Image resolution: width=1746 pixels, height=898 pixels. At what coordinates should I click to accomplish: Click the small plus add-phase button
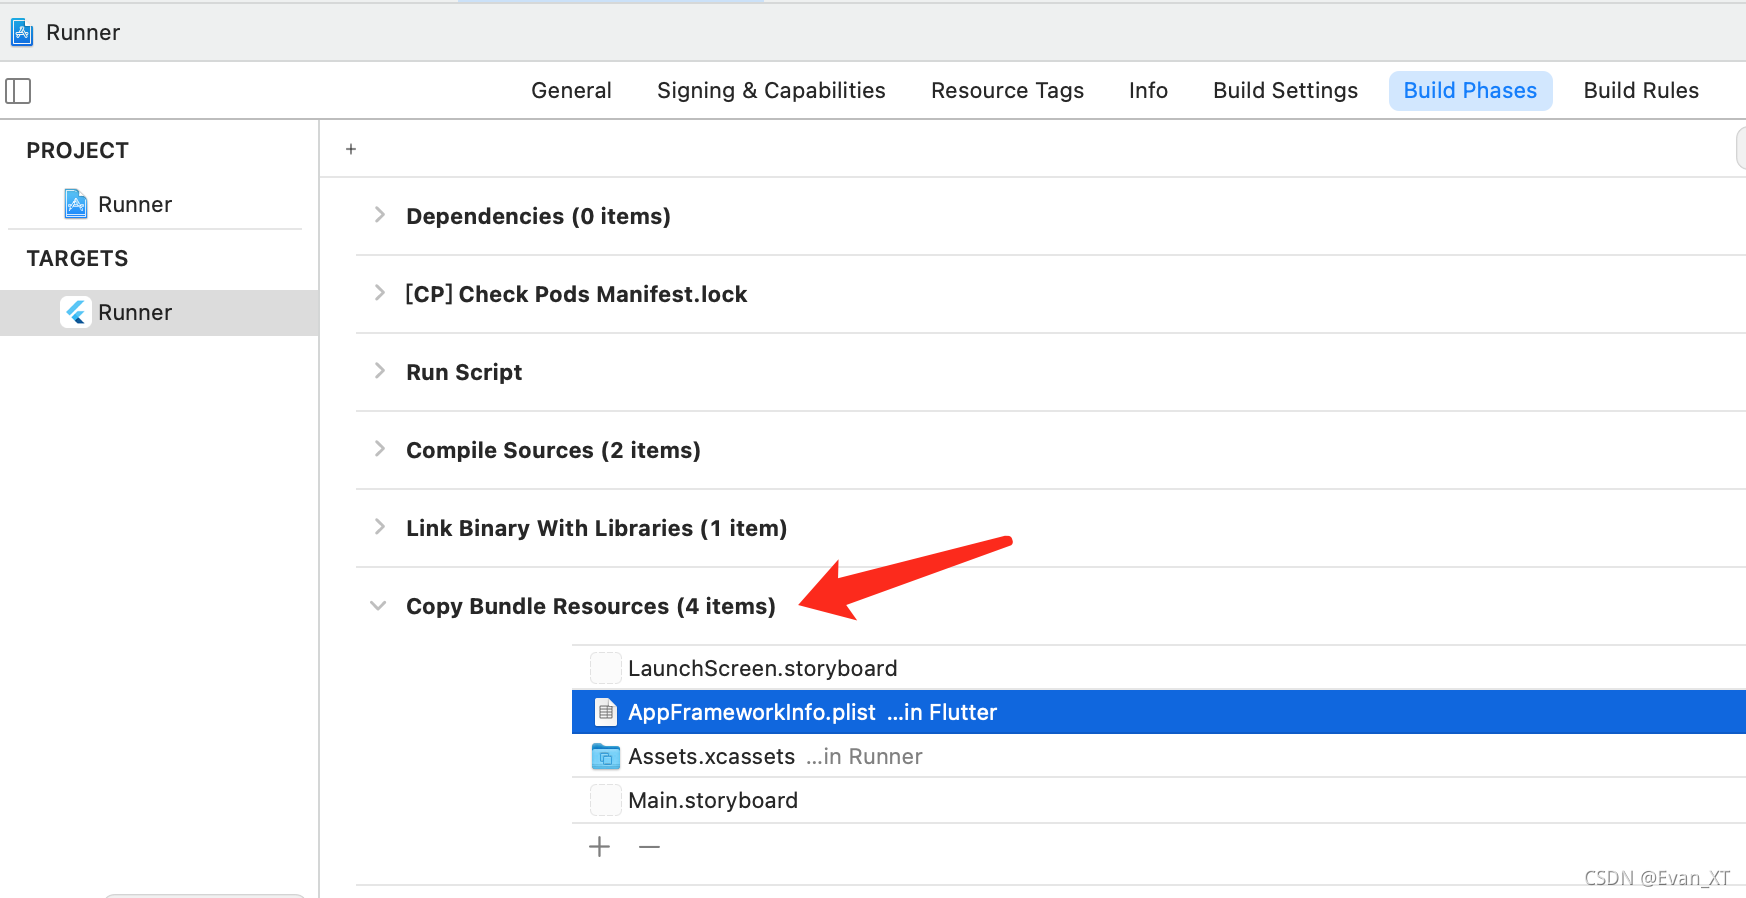351,149
